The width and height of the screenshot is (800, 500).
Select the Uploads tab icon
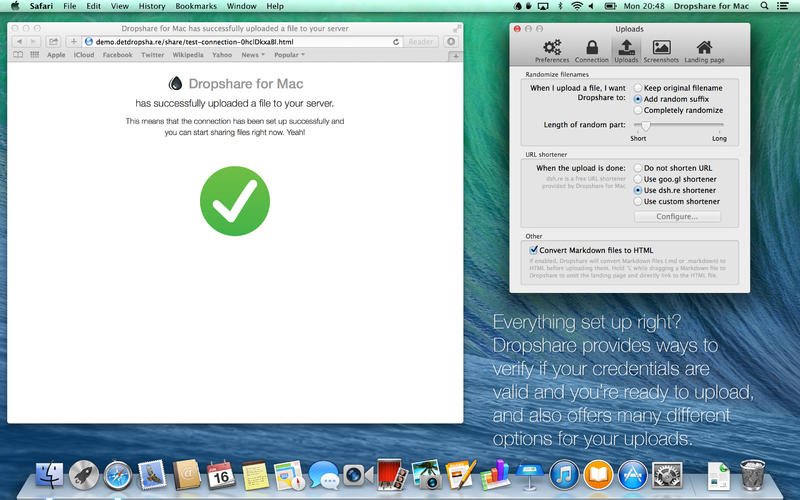click(x=626, y=51)
